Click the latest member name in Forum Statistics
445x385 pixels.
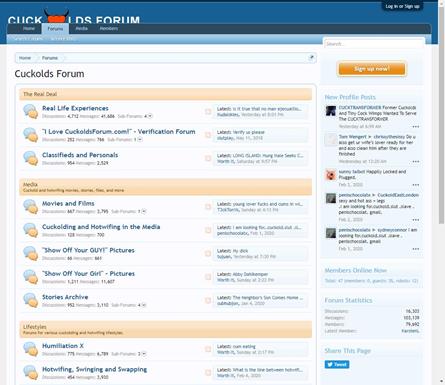tap(411, 331)
